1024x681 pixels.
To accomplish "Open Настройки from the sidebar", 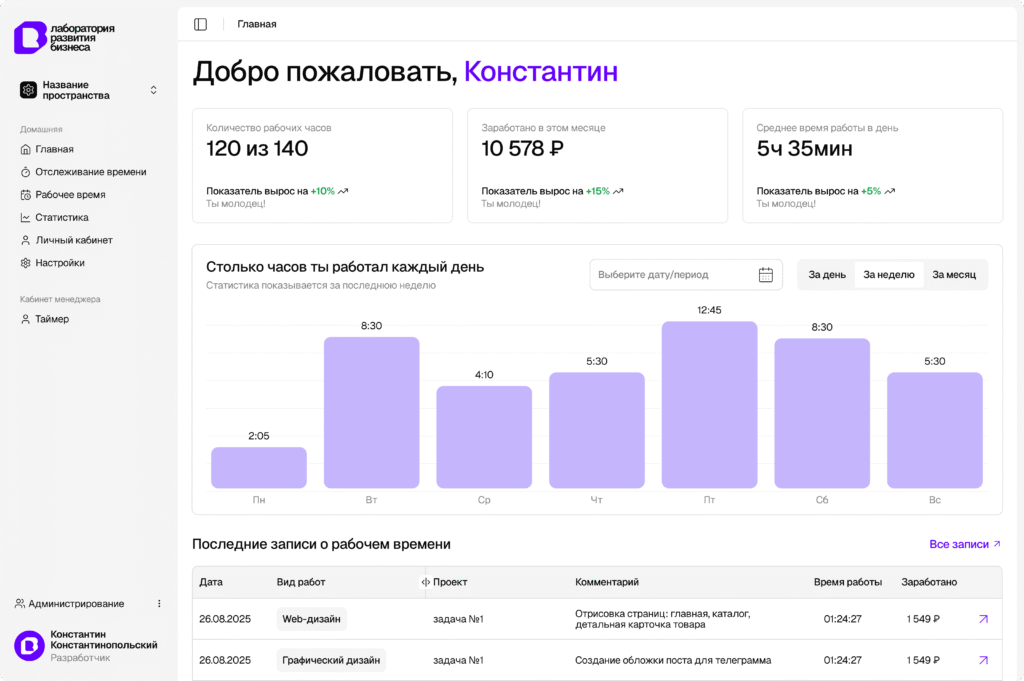I will coord(60,263).
